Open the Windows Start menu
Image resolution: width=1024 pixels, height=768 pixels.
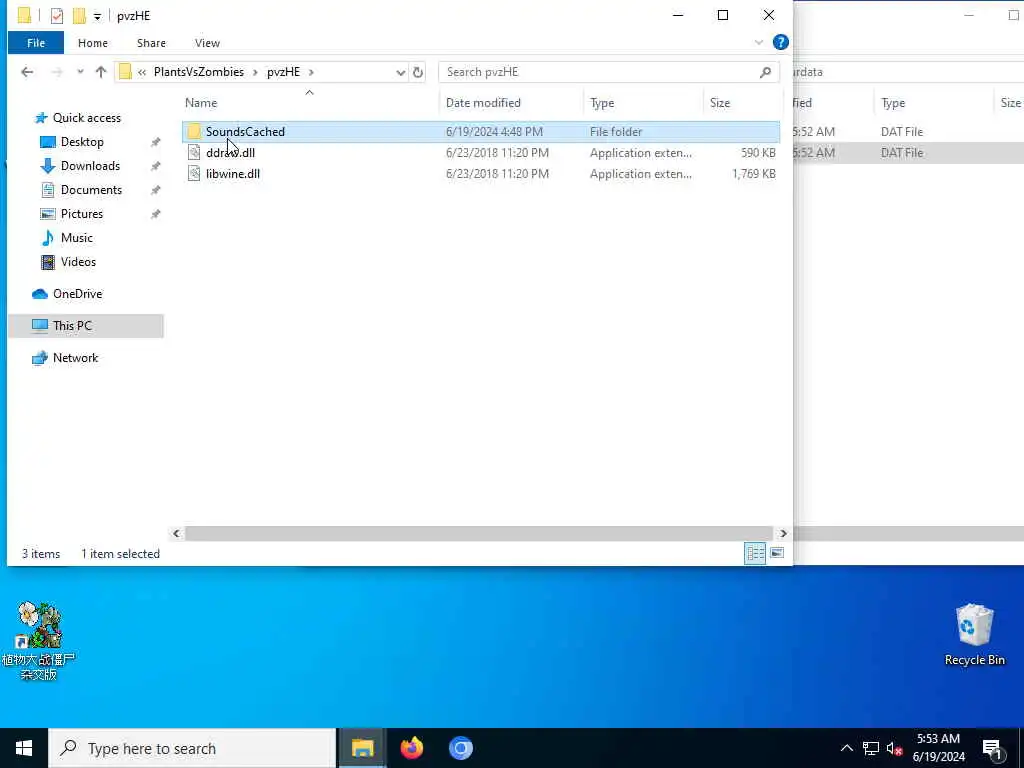(x=24, y=748)
